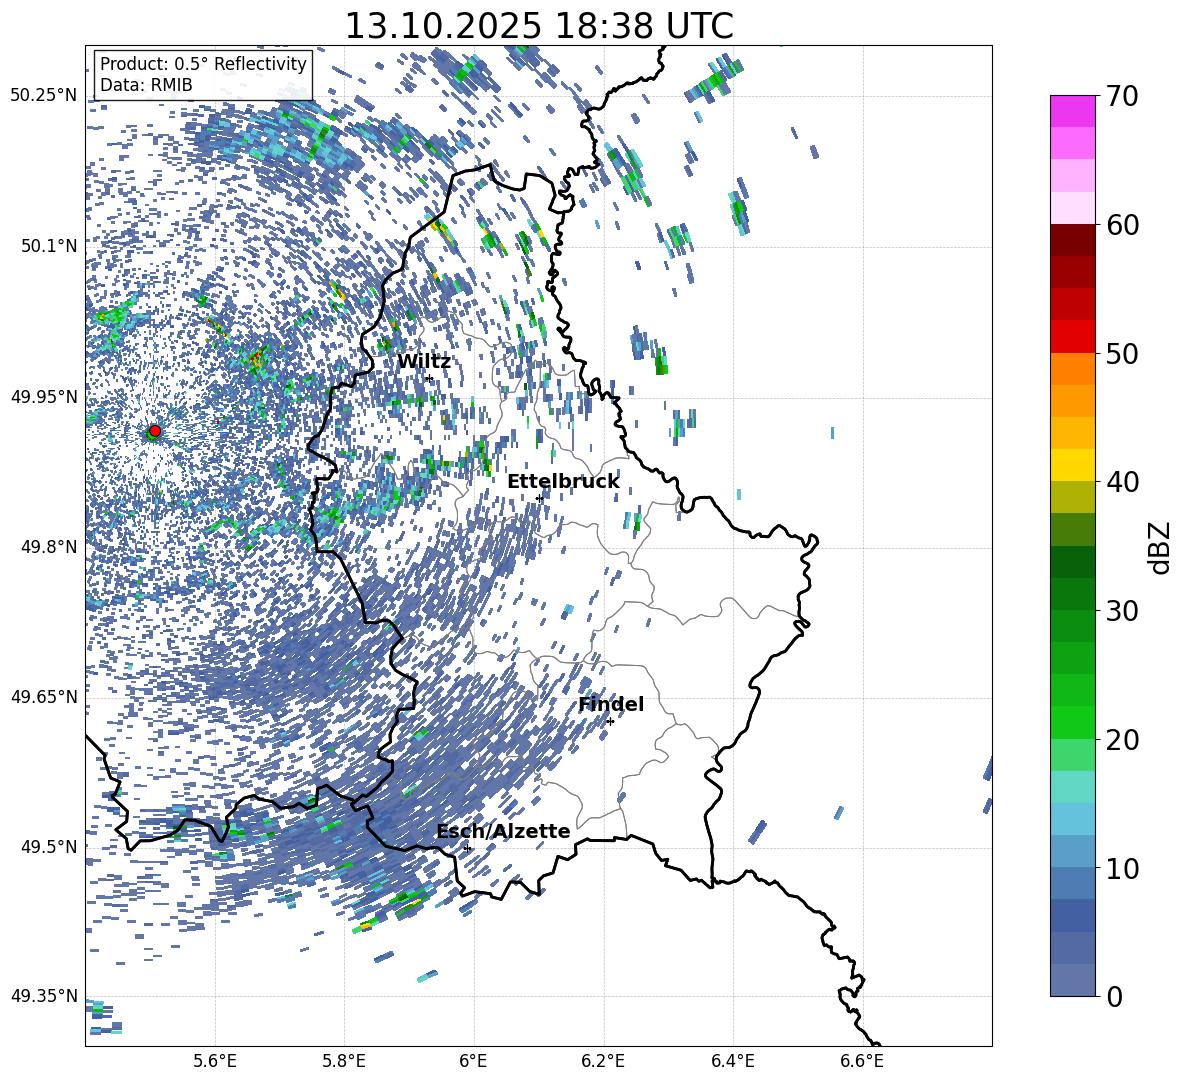Viewport: 1184px width, 1081px height.
Task: Click the Ettelbruck location cross marker
Action: pos(539,498)
